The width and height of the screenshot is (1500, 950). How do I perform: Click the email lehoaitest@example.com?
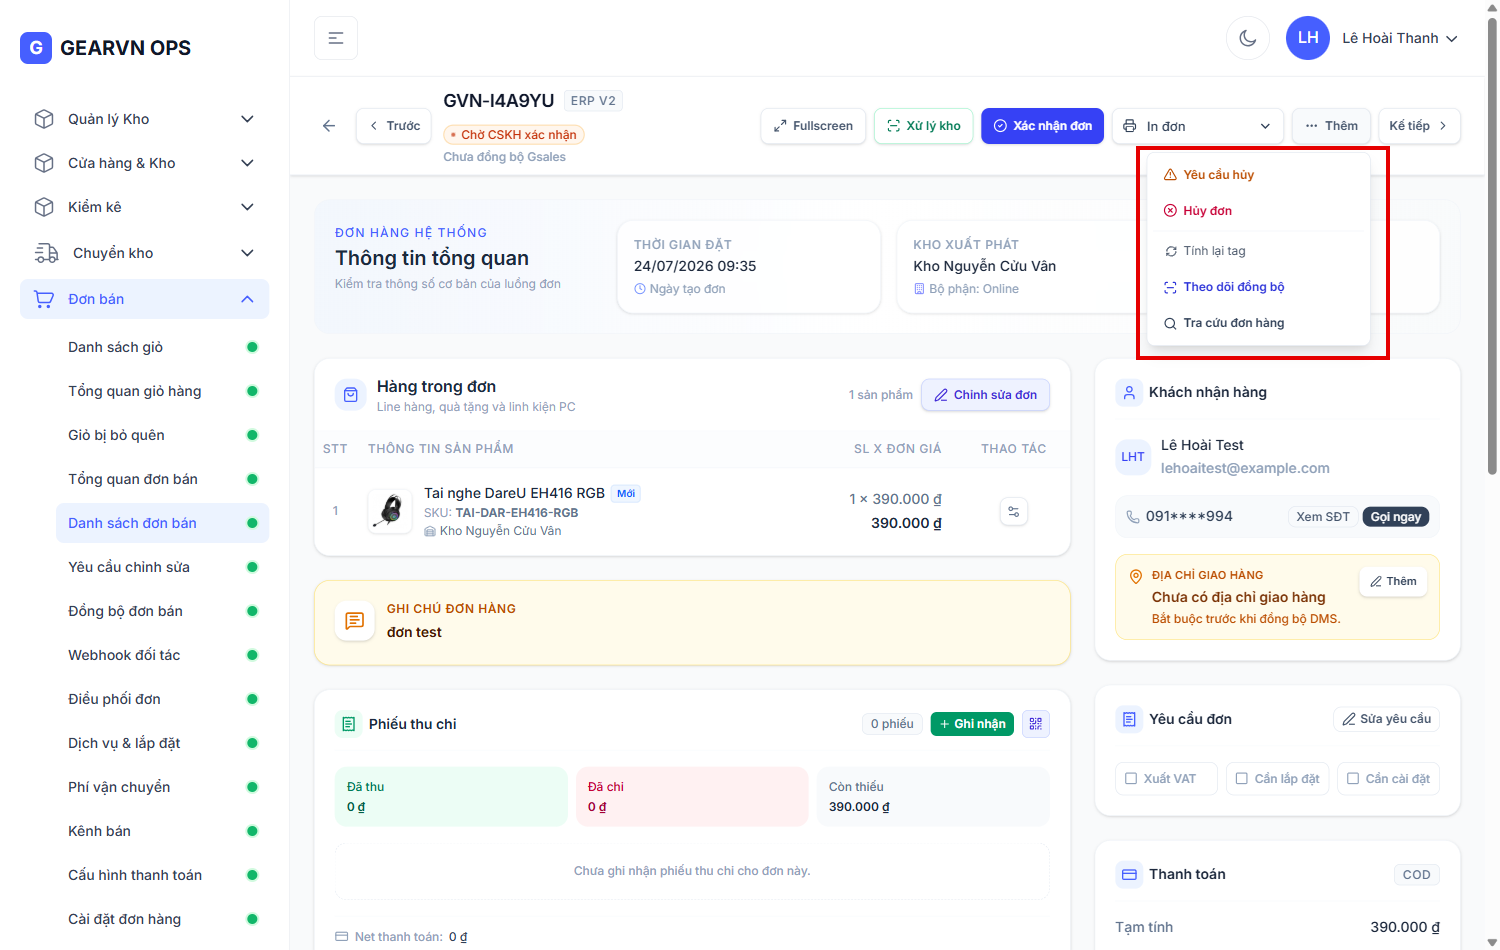[x=1245, y=468]
